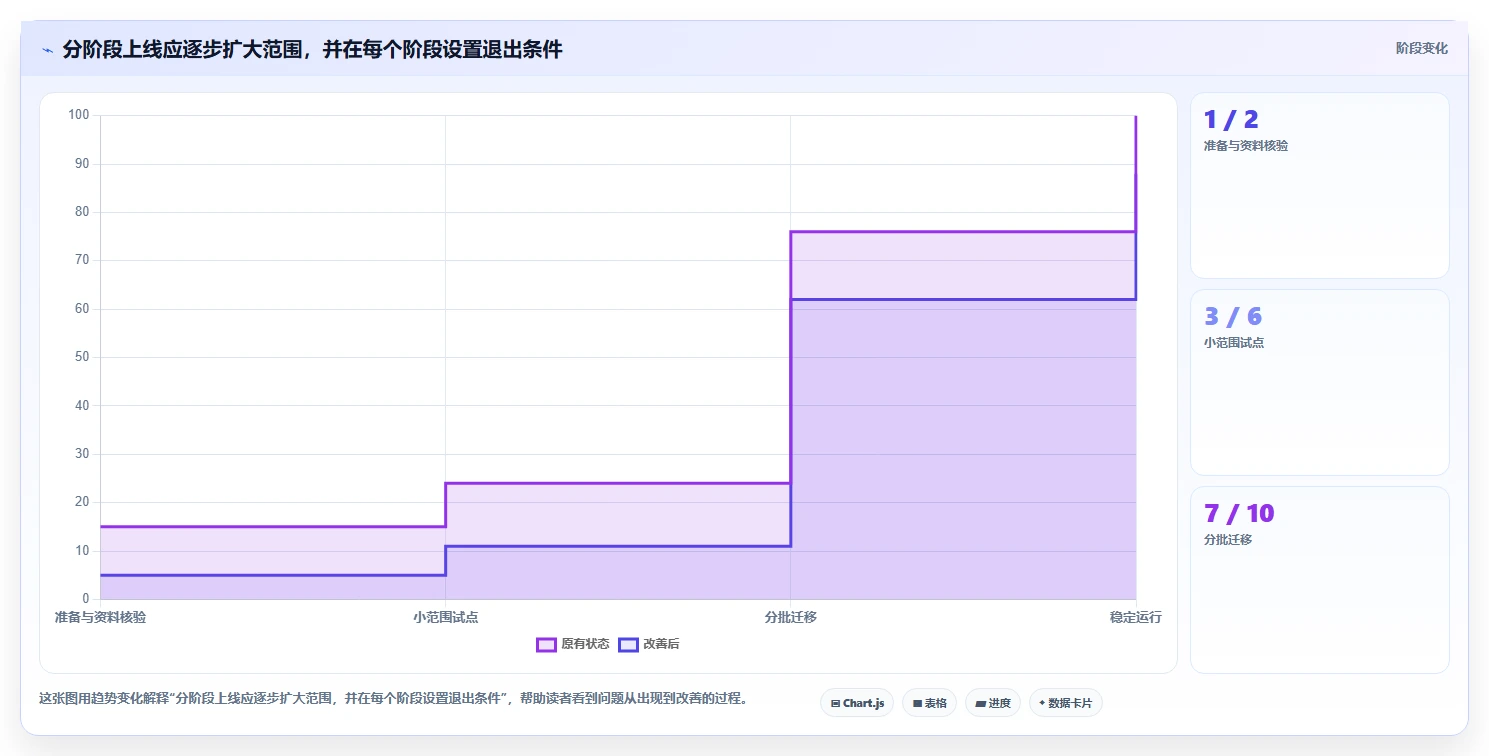Screen dimensions: 1489x756
Task: Click the 稳定运行 x-axis label
Action: [1136, 617]
